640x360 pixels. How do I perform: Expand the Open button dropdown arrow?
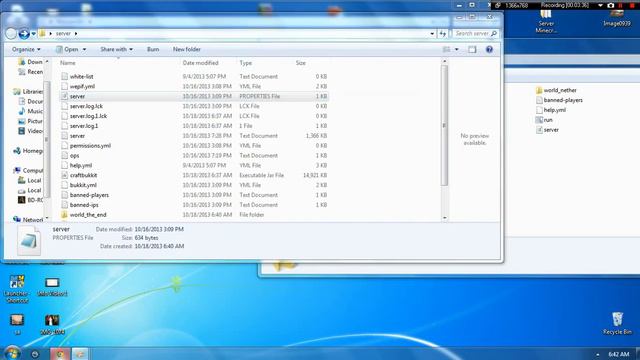(84, 49)
